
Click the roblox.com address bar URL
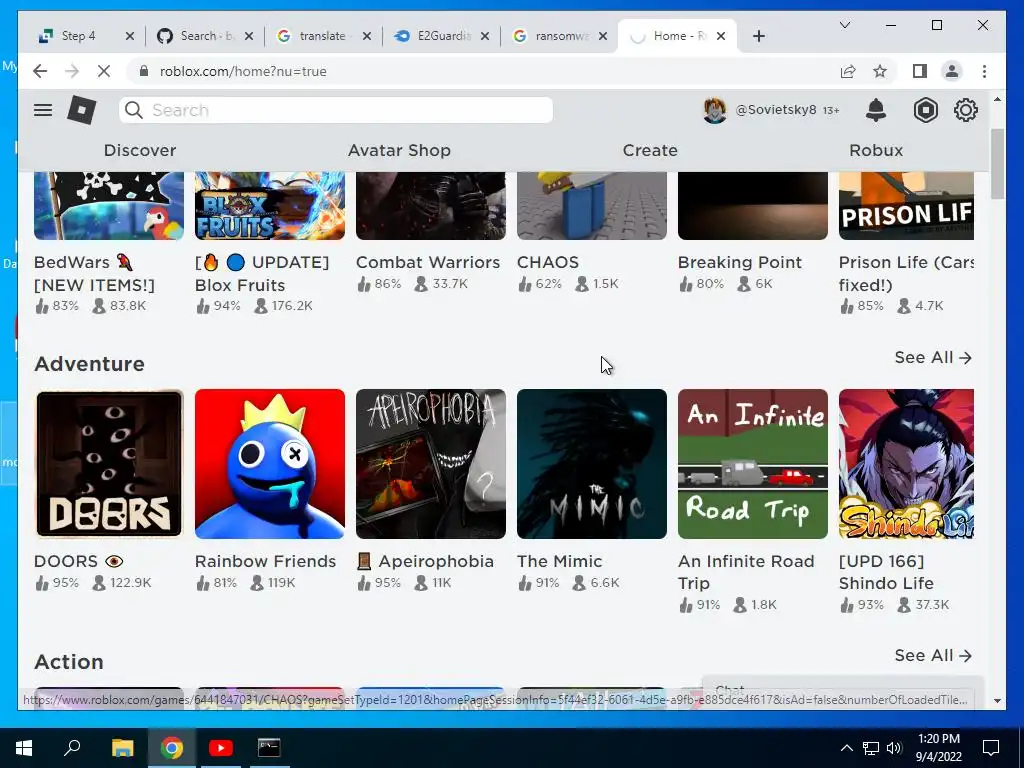(243, 71)
